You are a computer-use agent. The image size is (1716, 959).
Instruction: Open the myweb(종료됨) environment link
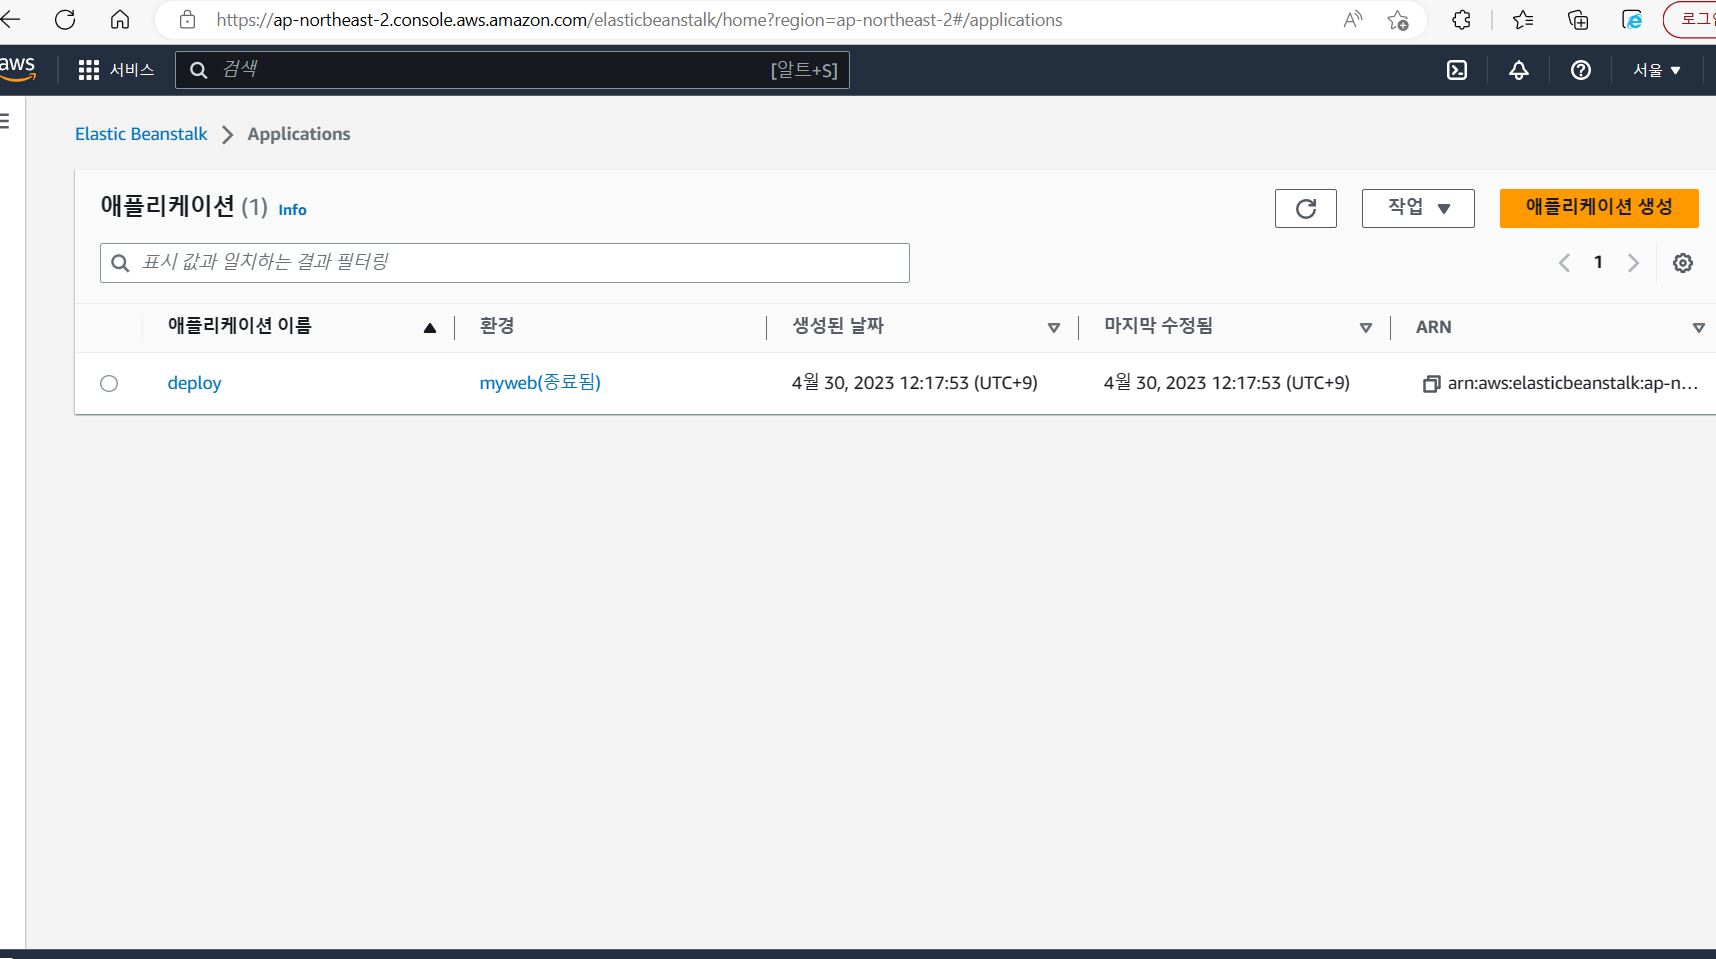pos(540,382)
